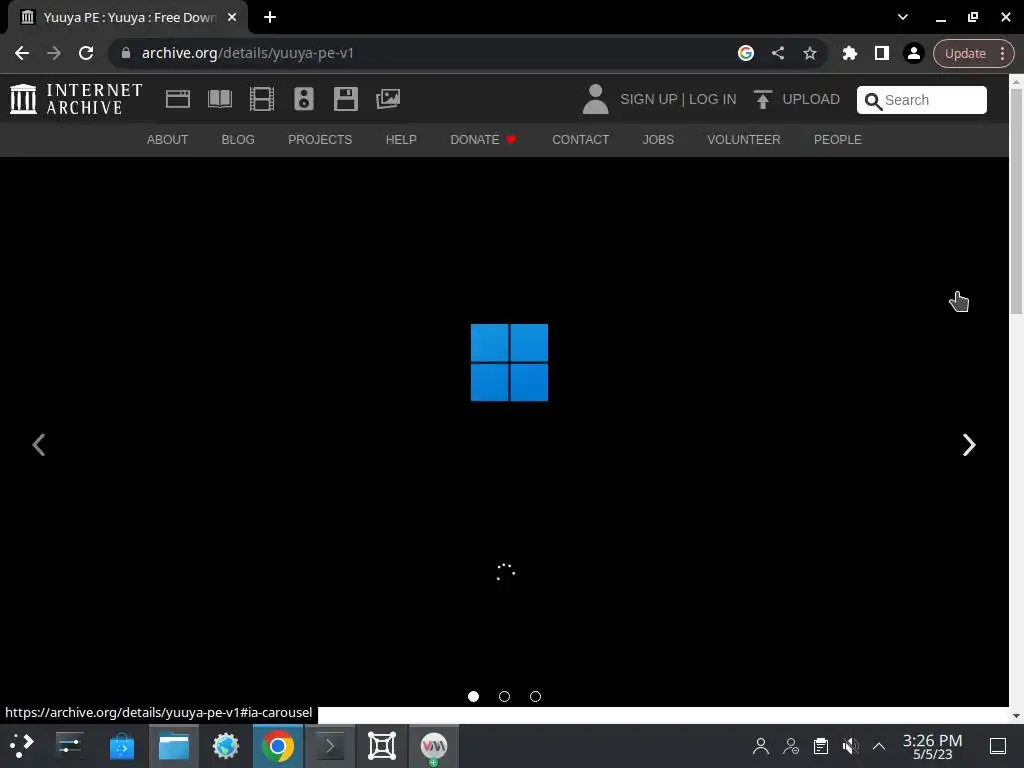Image resolution: width=1024 pixels, height=768 pixels.
Task: Open the VMware taskbar icon
Action: [434, 746]
